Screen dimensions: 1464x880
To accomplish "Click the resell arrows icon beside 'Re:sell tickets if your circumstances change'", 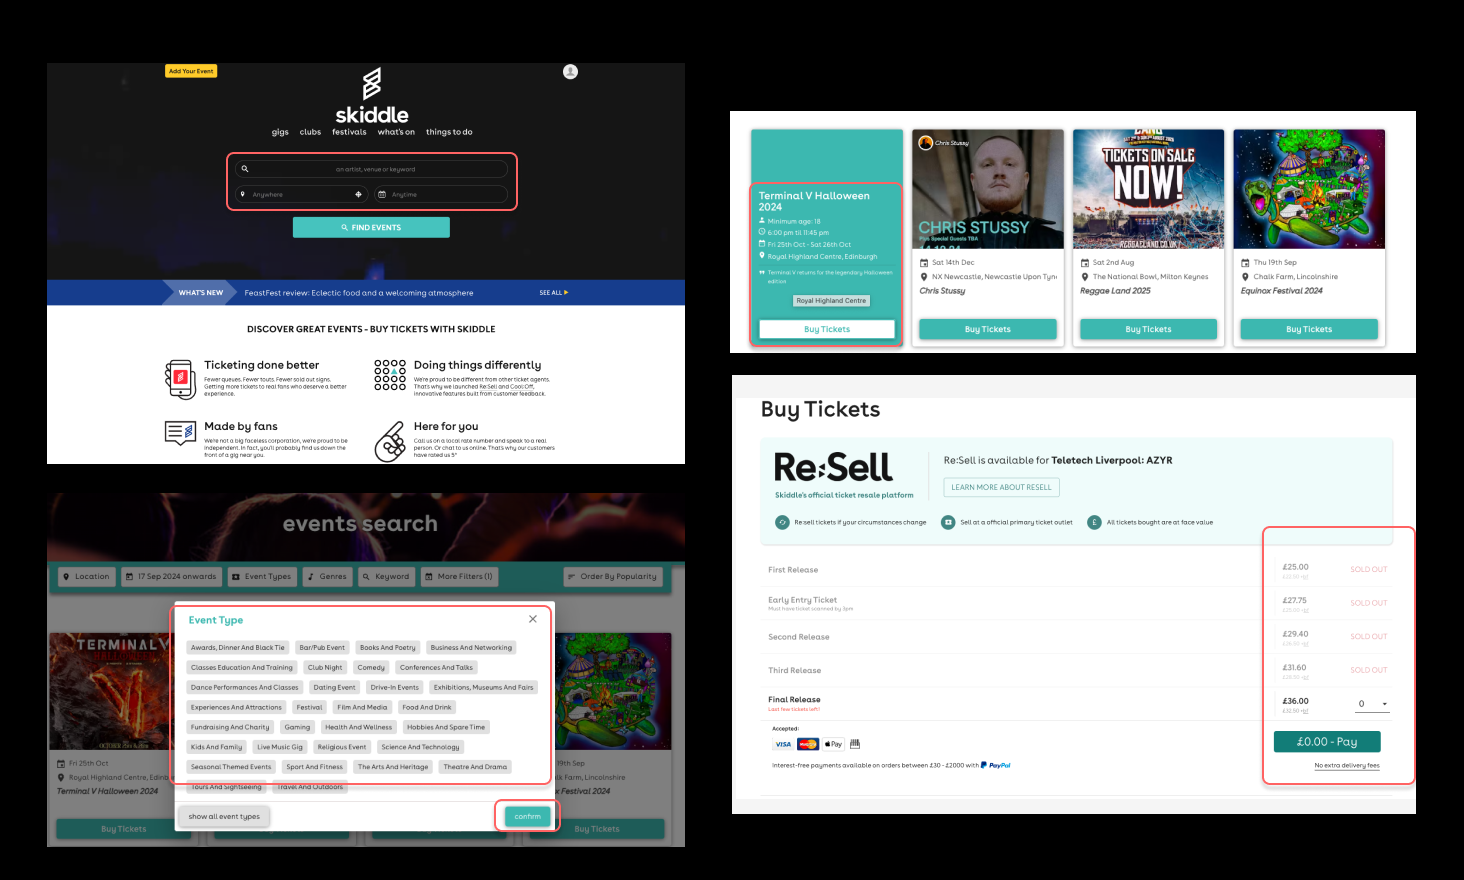I will point(782,522).
